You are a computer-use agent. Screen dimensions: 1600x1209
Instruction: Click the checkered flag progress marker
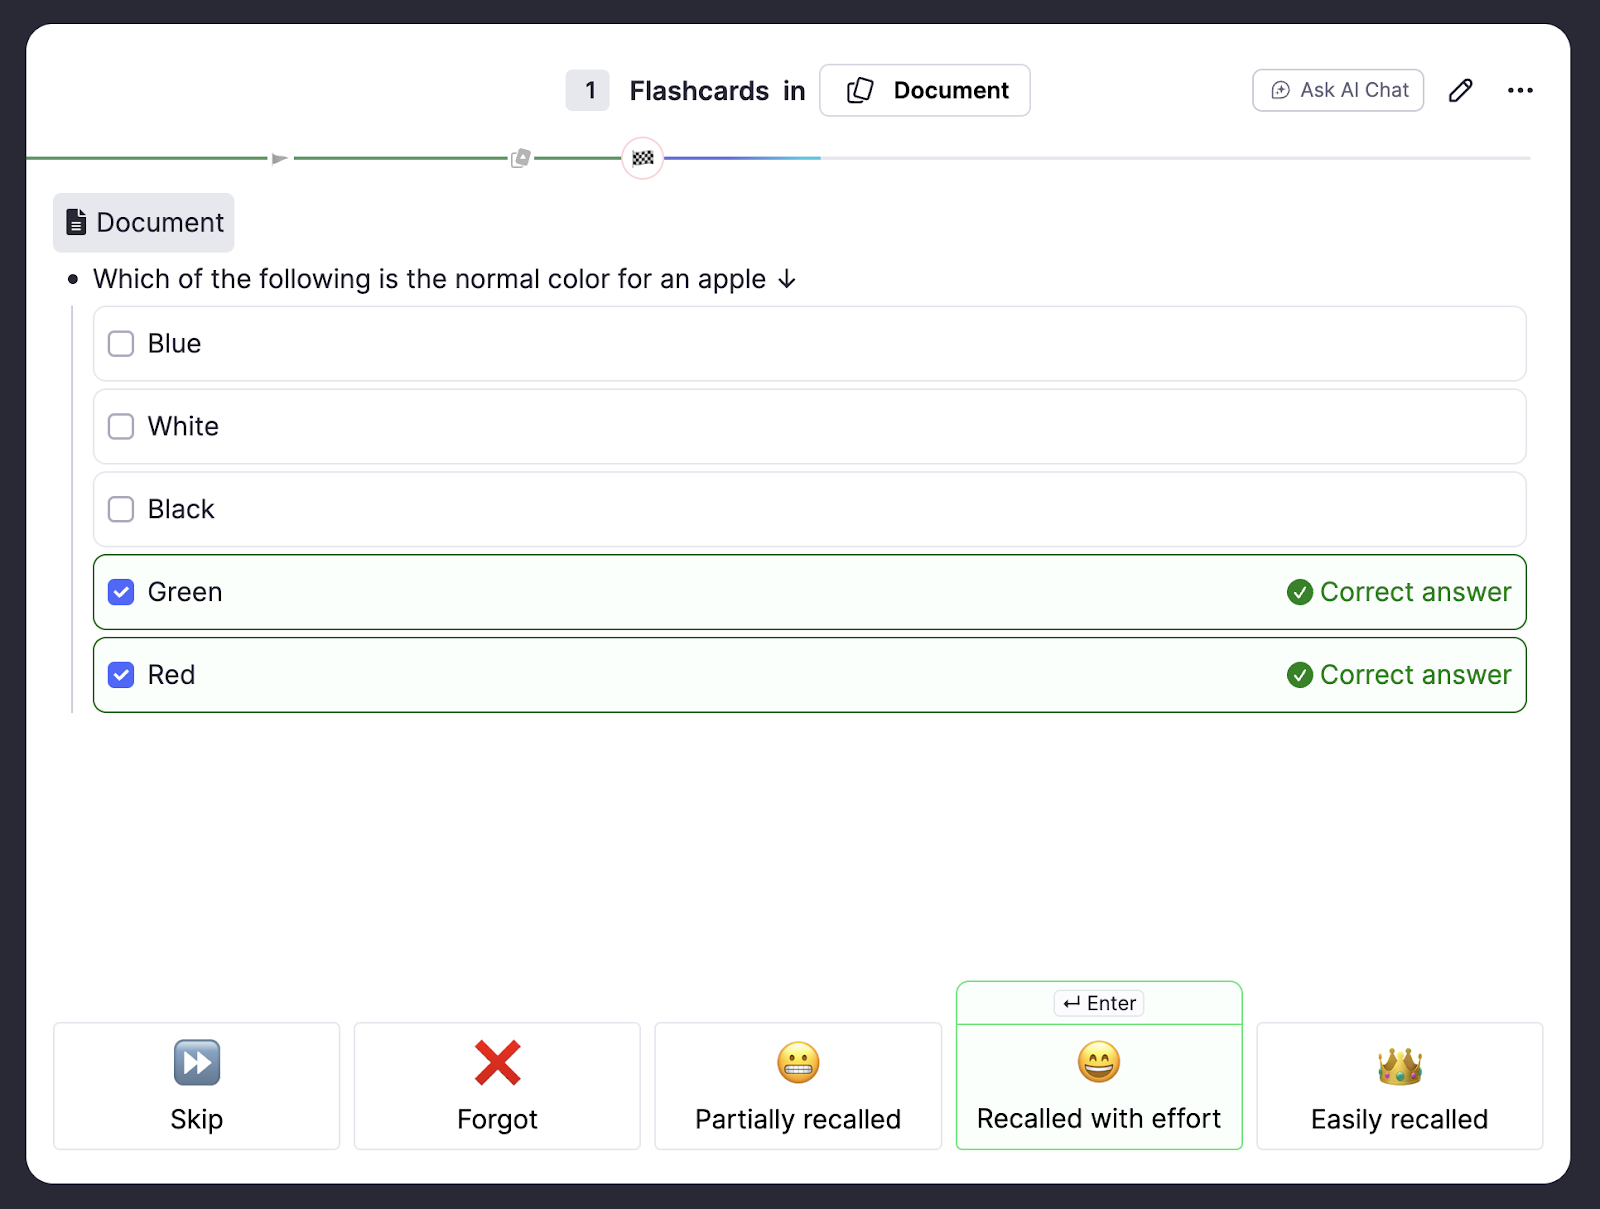coord(643,158)
